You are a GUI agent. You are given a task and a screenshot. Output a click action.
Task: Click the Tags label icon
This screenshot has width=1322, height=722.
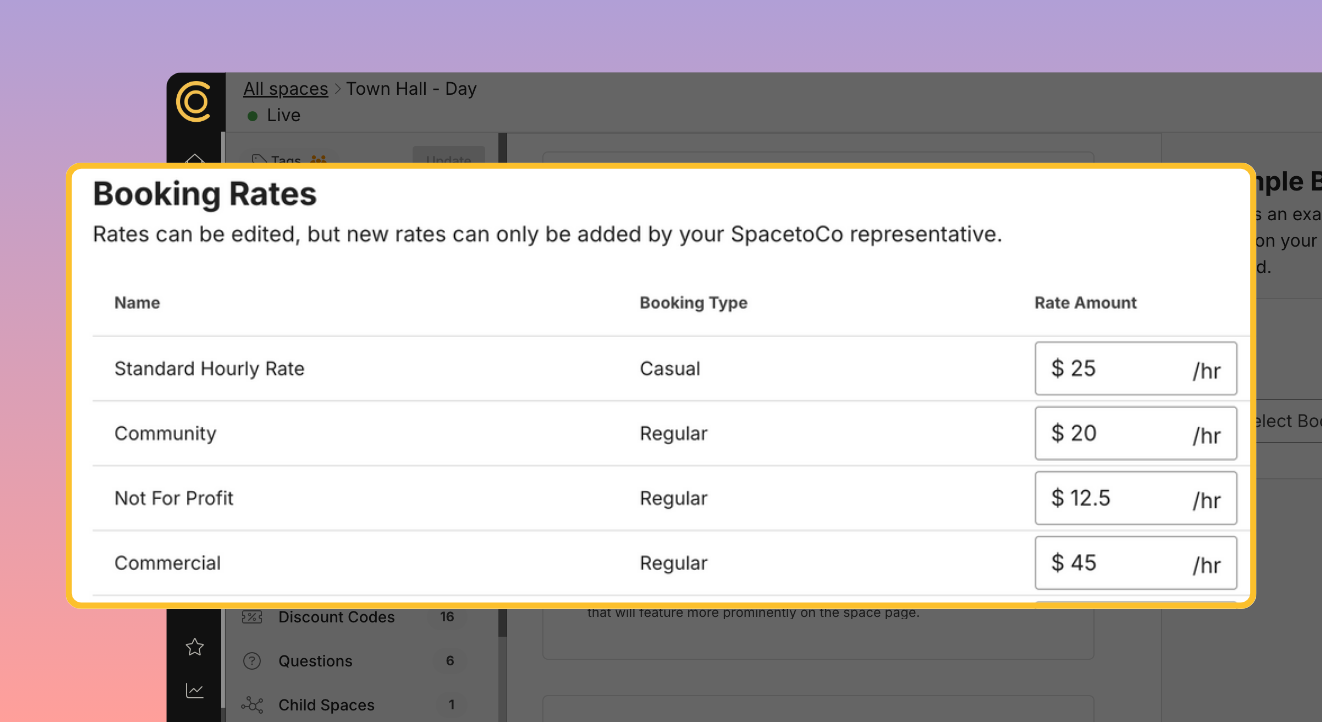[259, 160]
